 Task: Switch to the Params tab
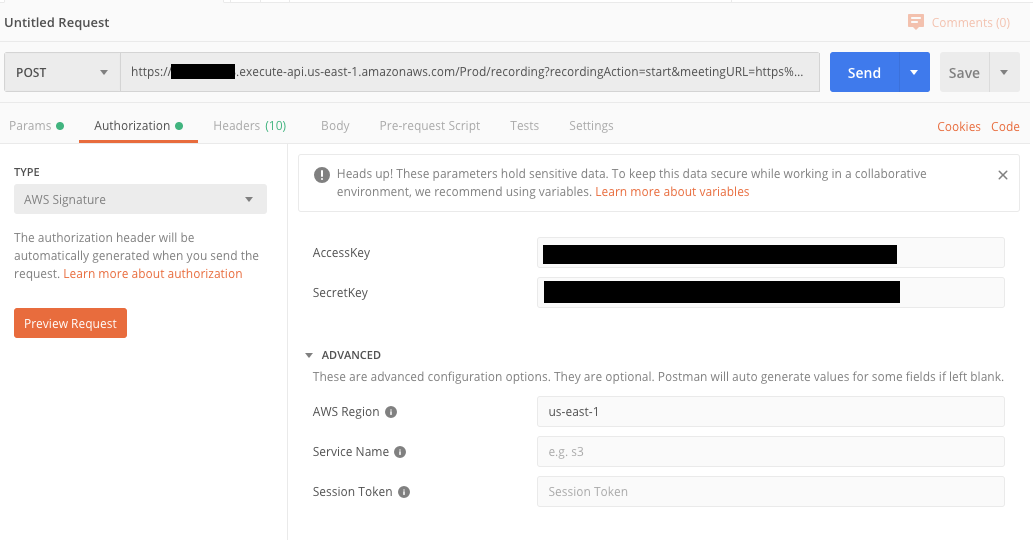pyautogui.click(x=36, y=126)
